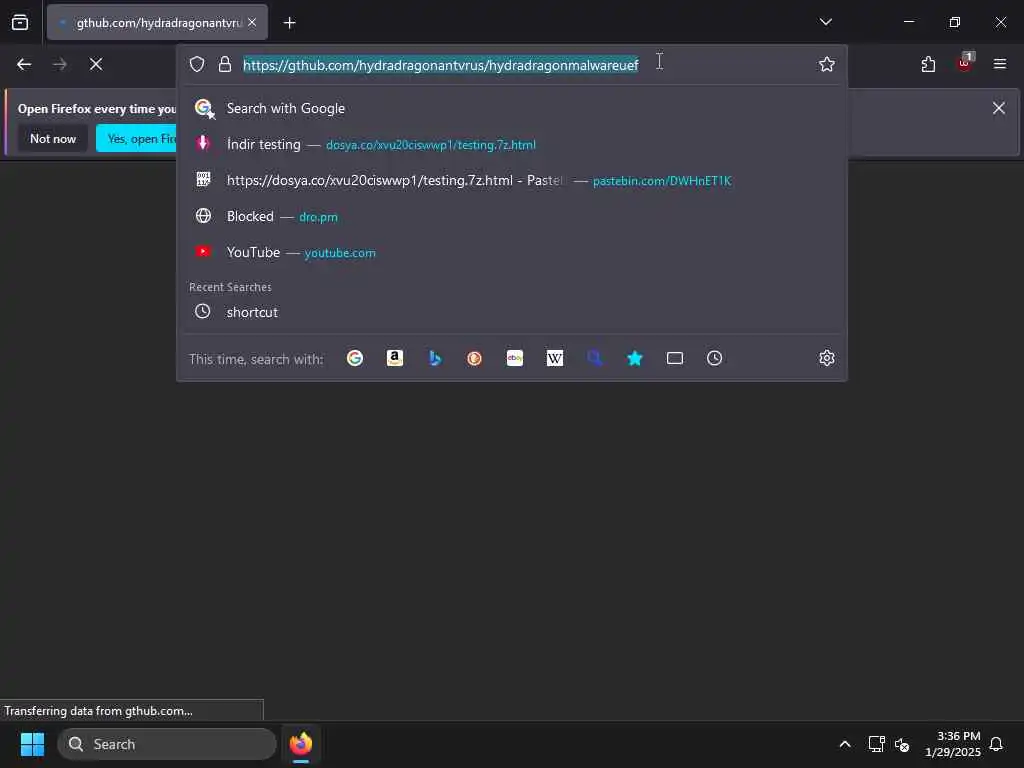Open tracking protection shield icon

pos(197,64)
